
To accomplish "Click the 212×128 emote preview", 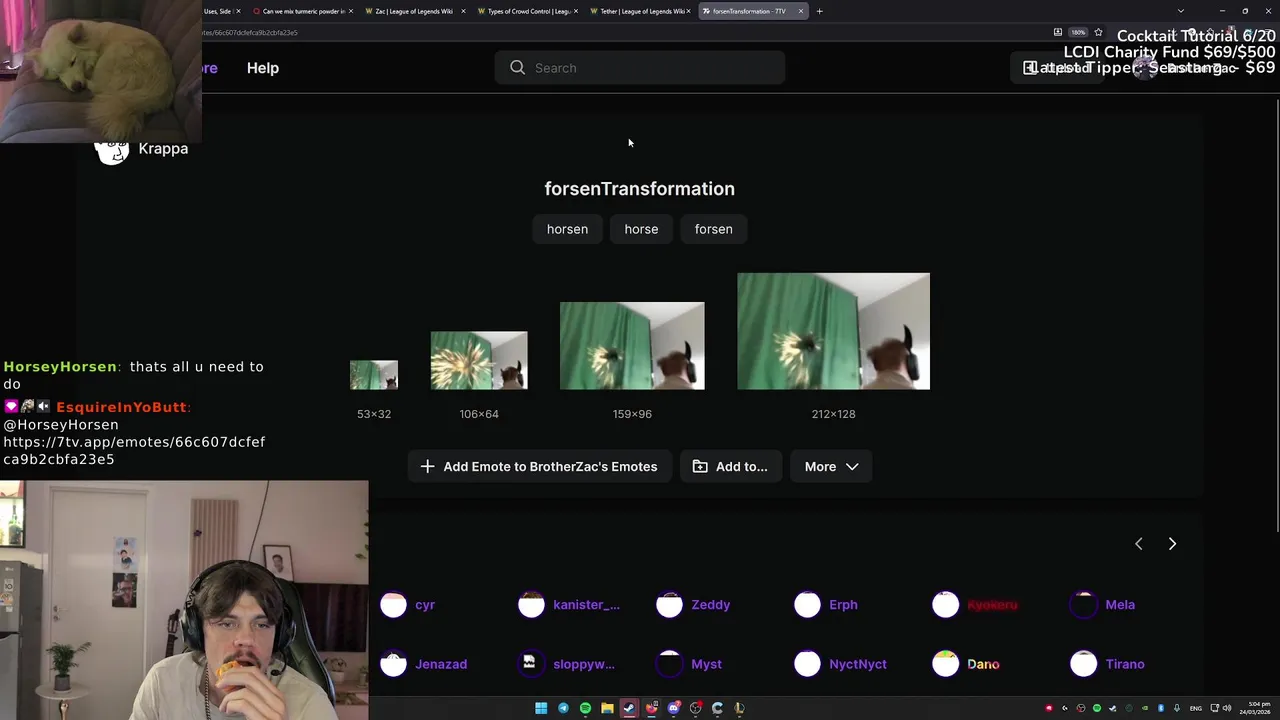I will 833,331.
